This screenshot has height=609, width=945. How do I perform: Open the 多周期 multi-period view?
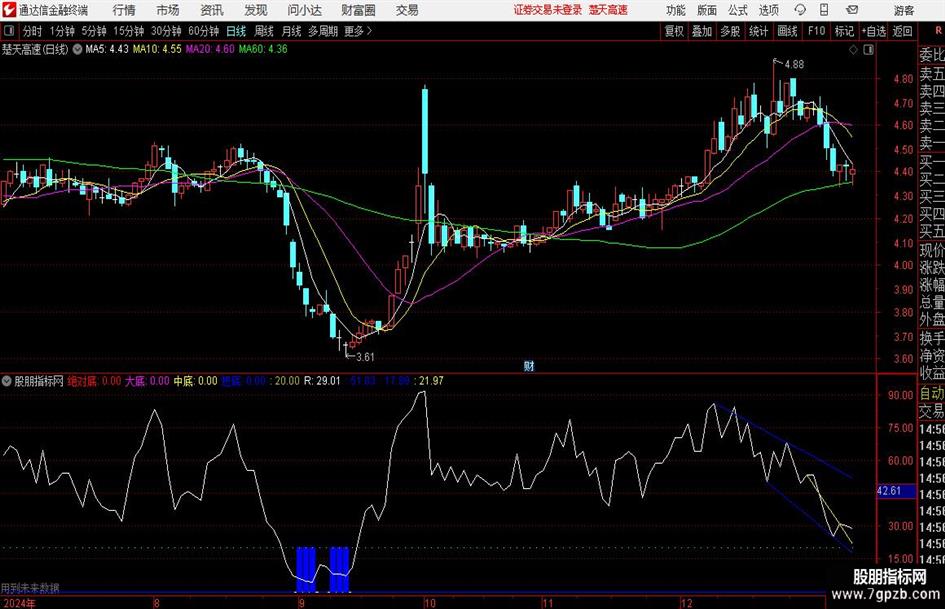322,31
